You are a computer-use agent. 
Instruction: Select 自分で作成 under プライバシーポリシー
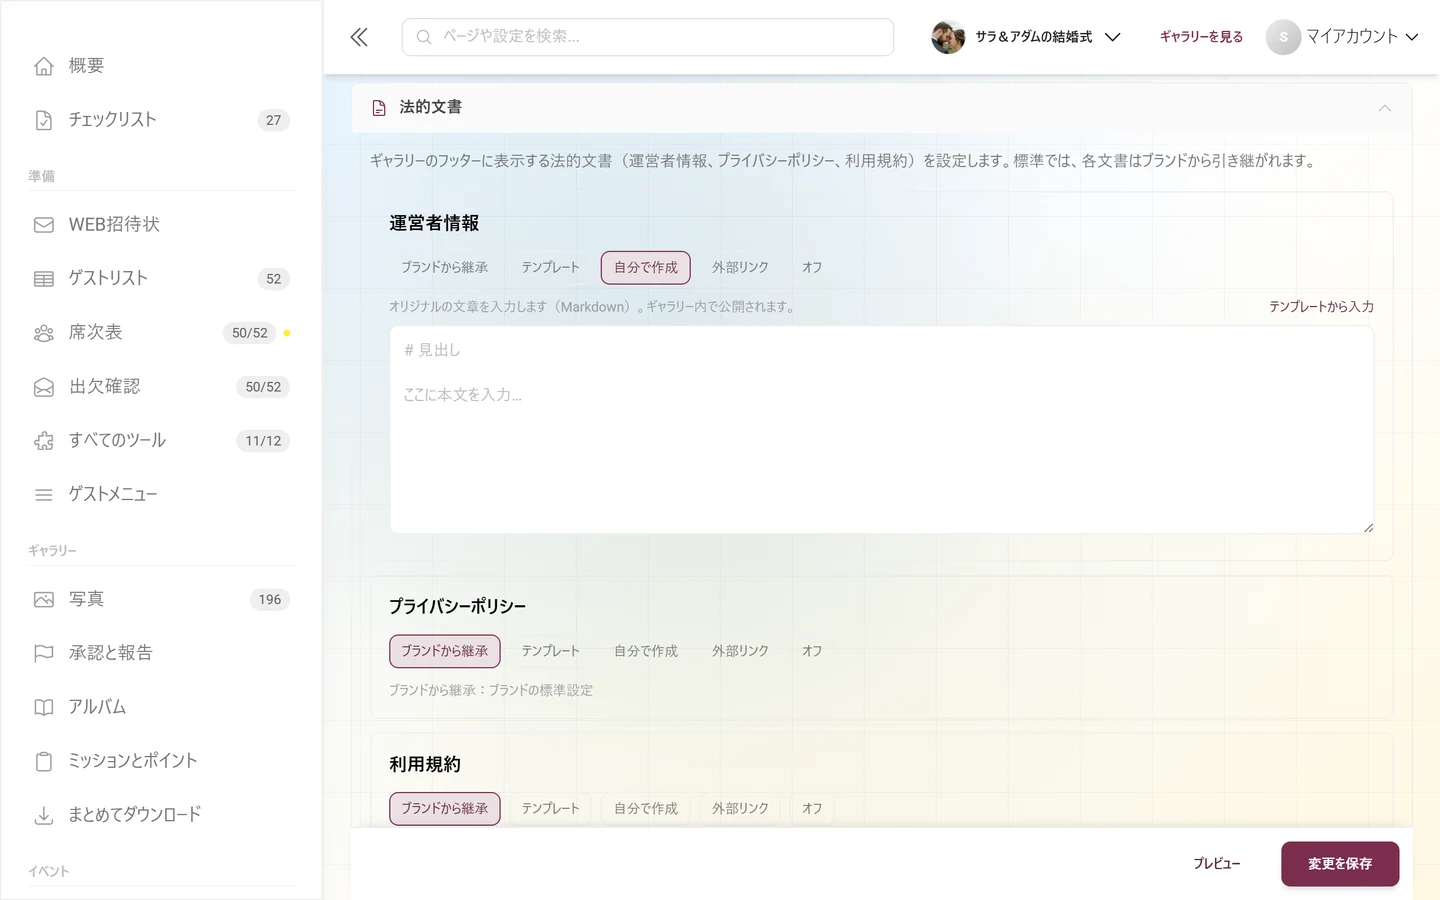(x=646, y=651)
